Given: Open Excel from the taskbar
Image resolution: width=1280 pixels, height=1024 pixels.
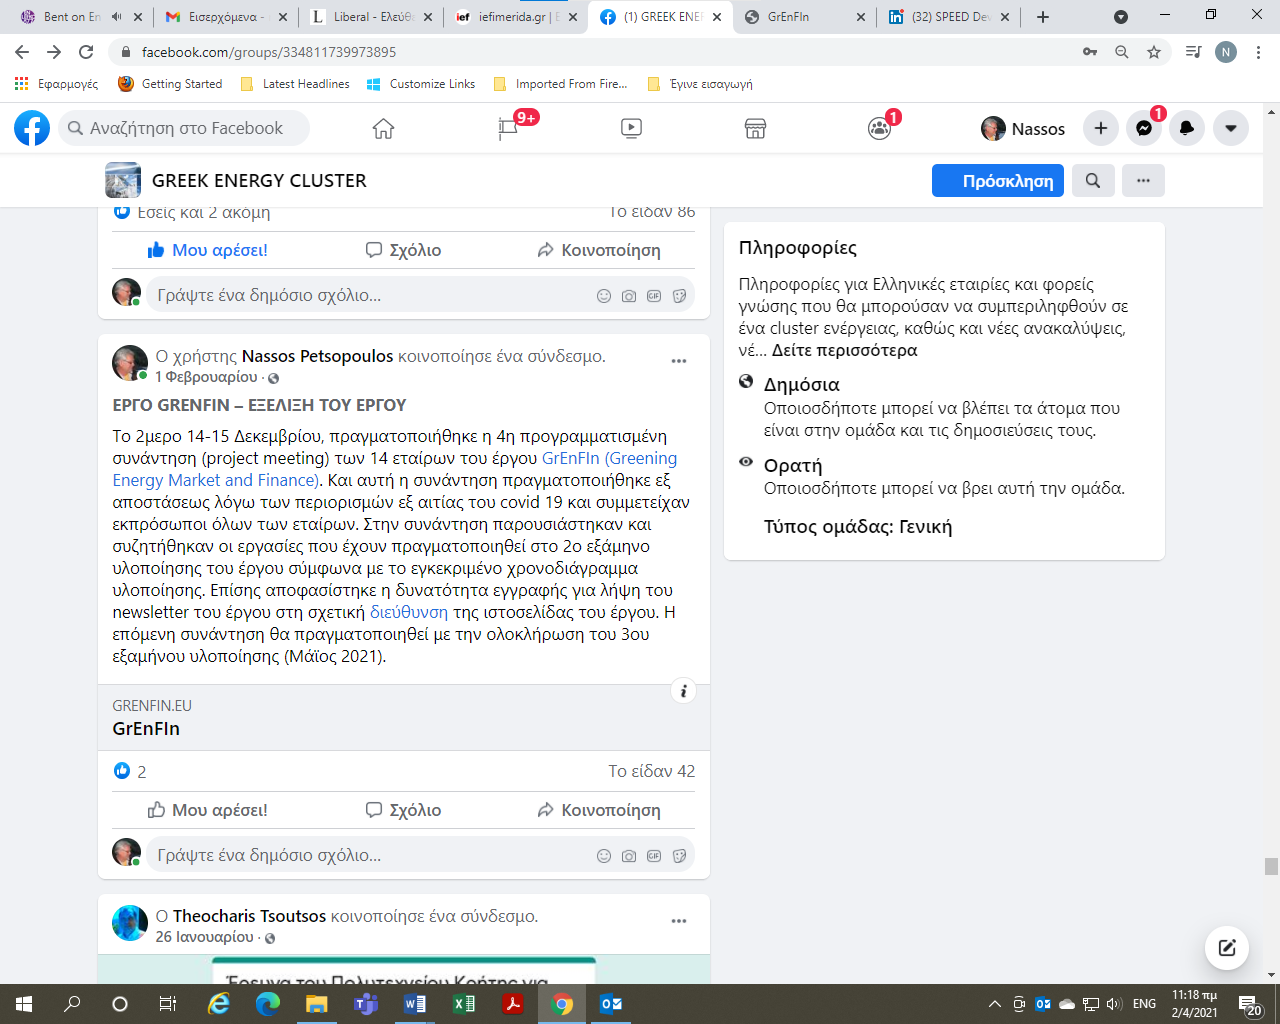Looking at the screenshot, I should click(464, 1004).
